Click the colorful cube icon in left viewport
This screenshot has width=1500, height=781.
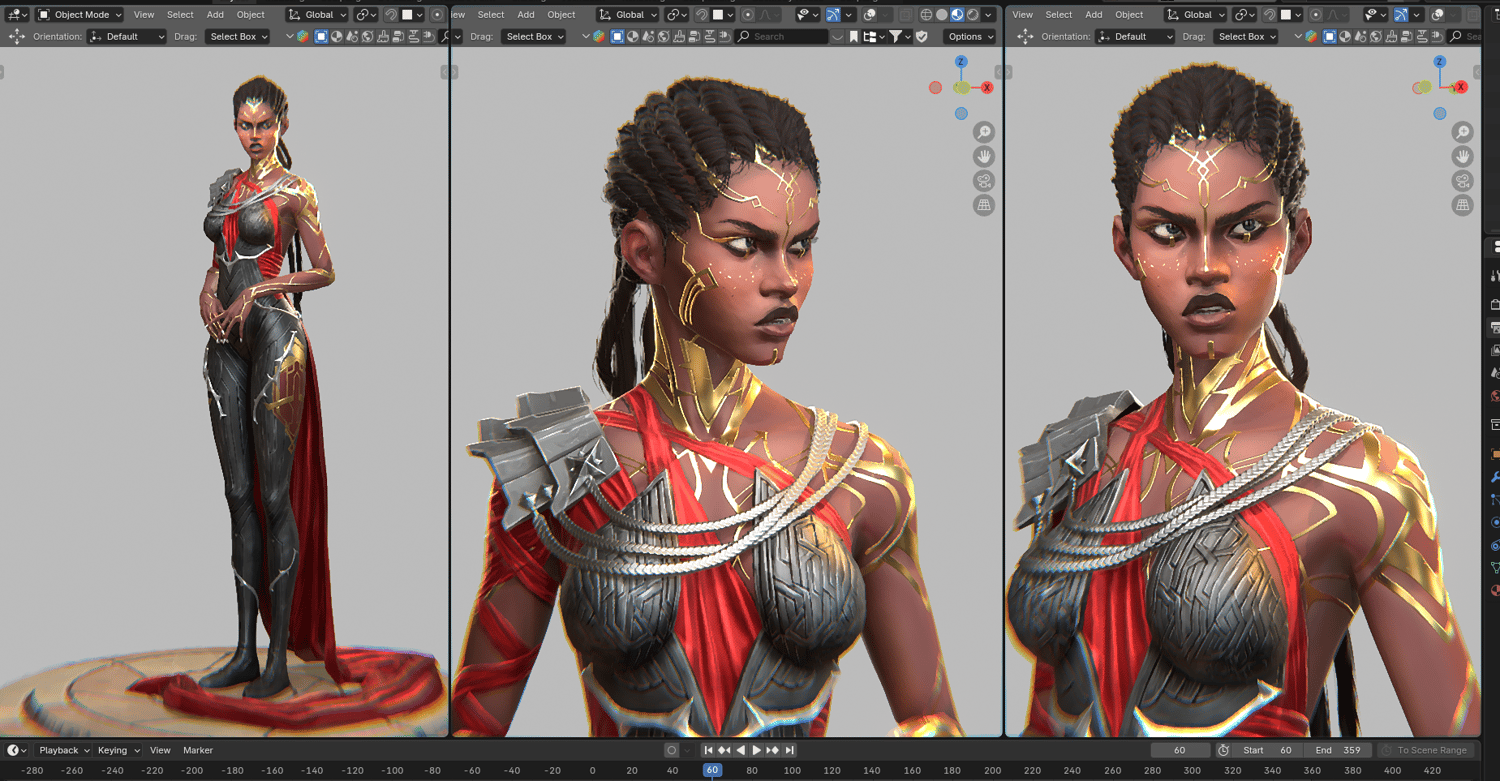coord(303,36)
